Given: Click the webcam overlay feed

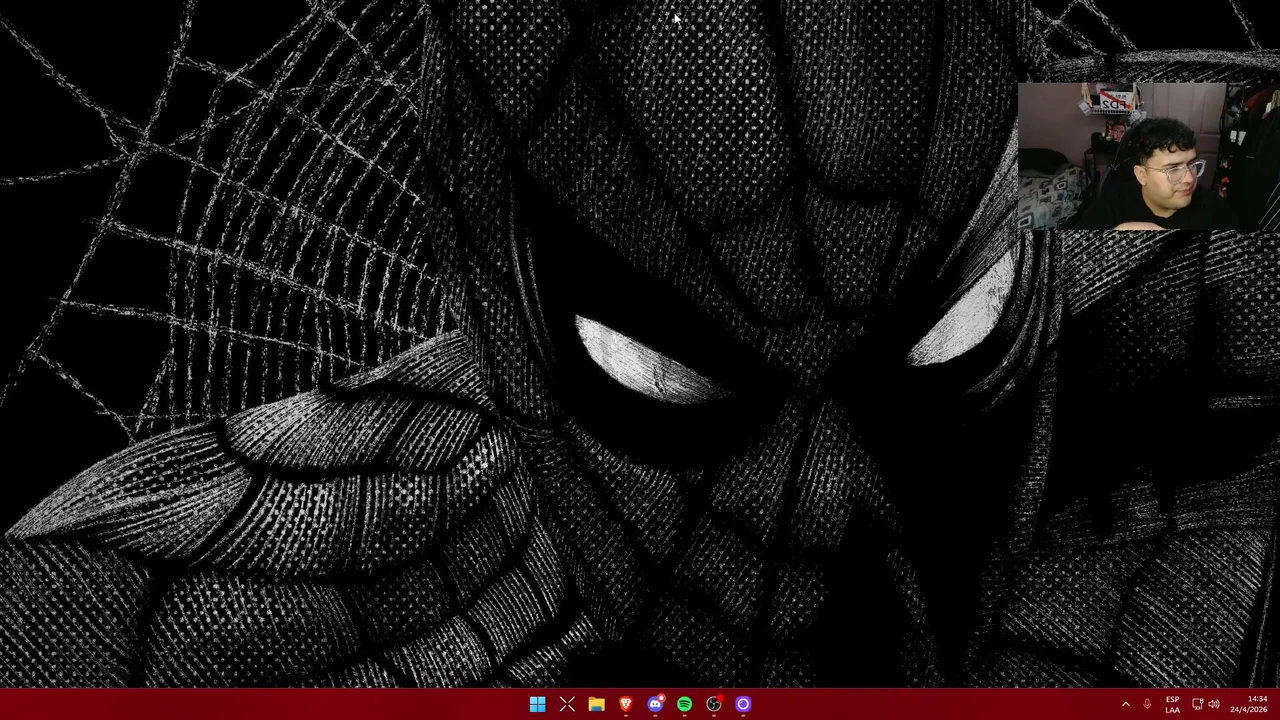Looking at the screenshot, I should pyautogui.click(x=1148, y=156).
